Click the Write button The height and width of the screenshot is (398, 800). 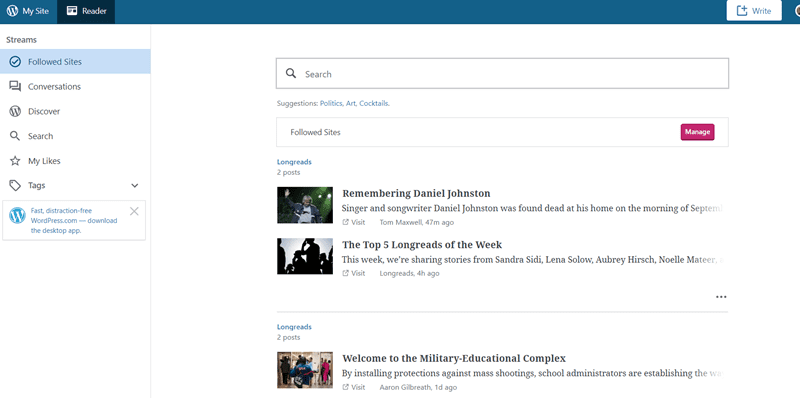pyautogui.click(x=754, y=11)
